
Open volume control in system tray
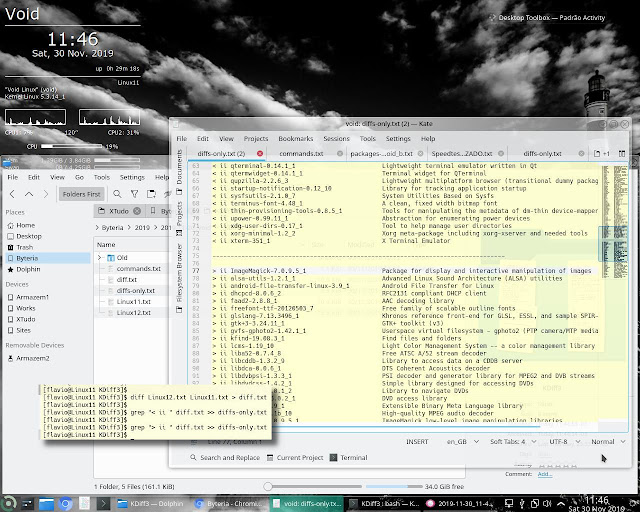point(547,504)
